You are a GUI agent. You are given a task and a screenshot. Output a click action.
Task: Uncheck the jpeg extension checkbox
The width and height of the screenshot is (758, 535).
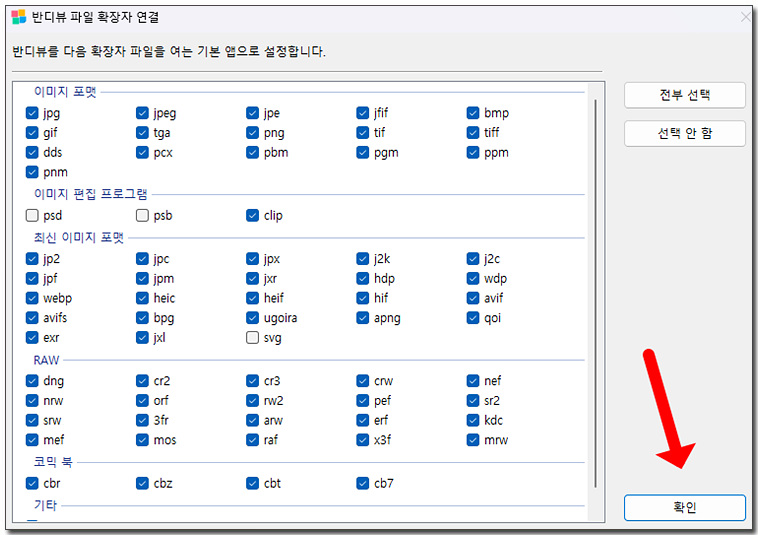tap(142, 113)
